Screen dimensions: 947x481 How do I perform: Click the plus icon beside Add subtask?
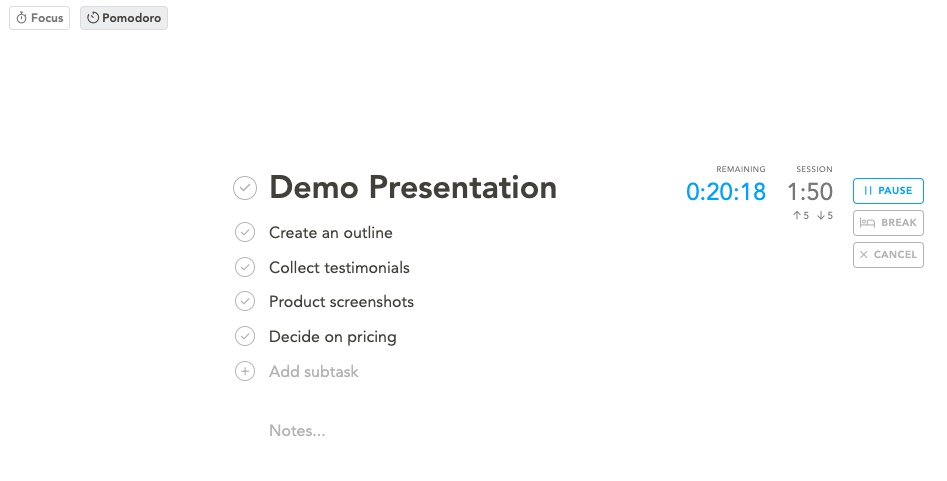pos(245,371)
